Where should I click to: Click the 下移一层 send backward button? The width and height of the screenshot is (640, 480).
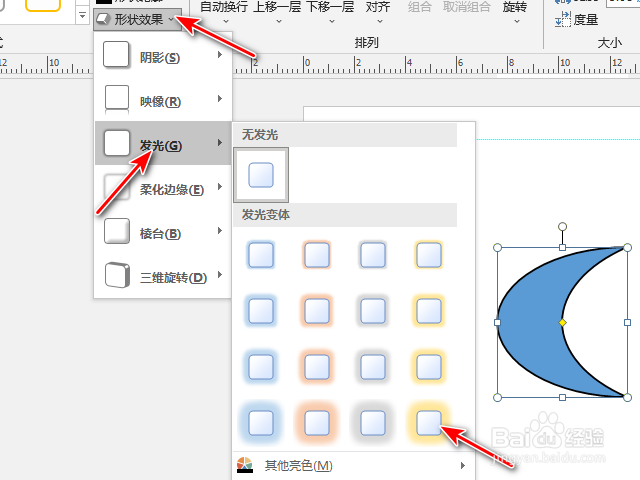(x=331, y=12)
